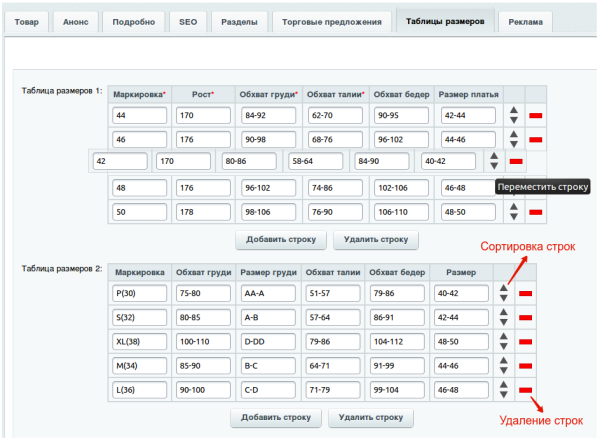Open the Торговые предложения tab
This screenshot has height=441, width=600.
click(331, 21)
